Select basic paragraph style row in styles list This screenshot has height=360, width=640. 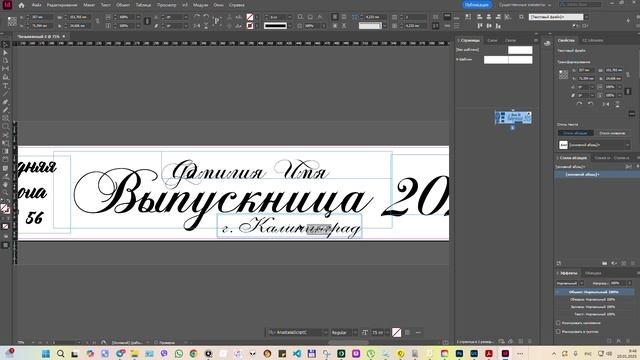[597, 174]
